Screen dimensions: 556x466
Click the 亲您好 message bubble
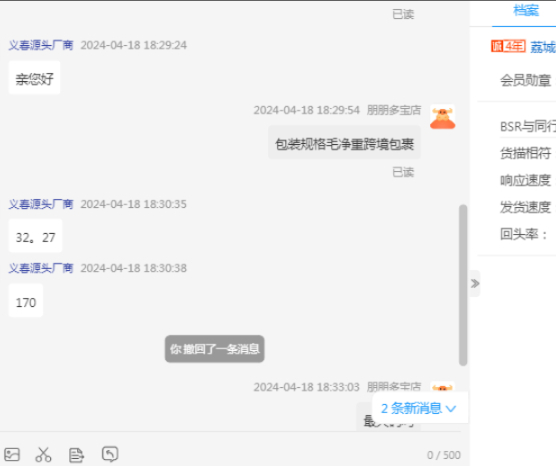34,78
